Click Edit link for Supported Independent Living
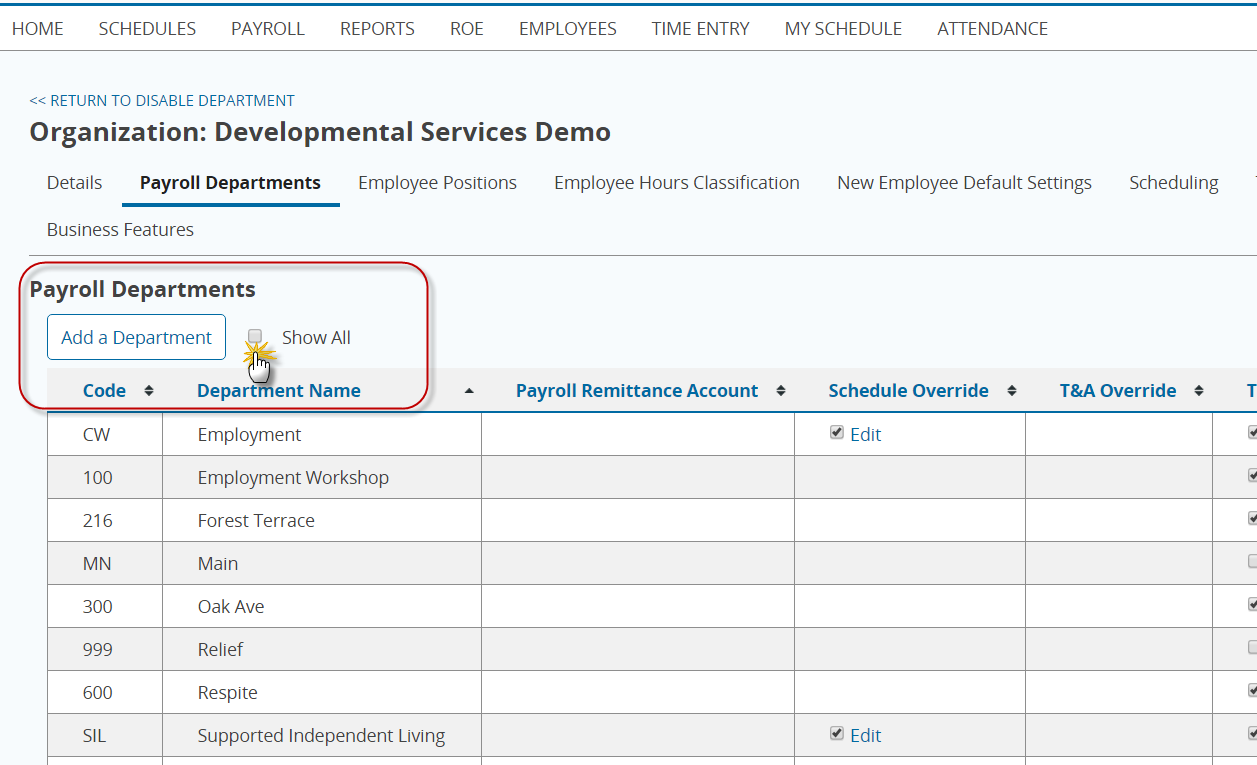 tap(866, 736)
